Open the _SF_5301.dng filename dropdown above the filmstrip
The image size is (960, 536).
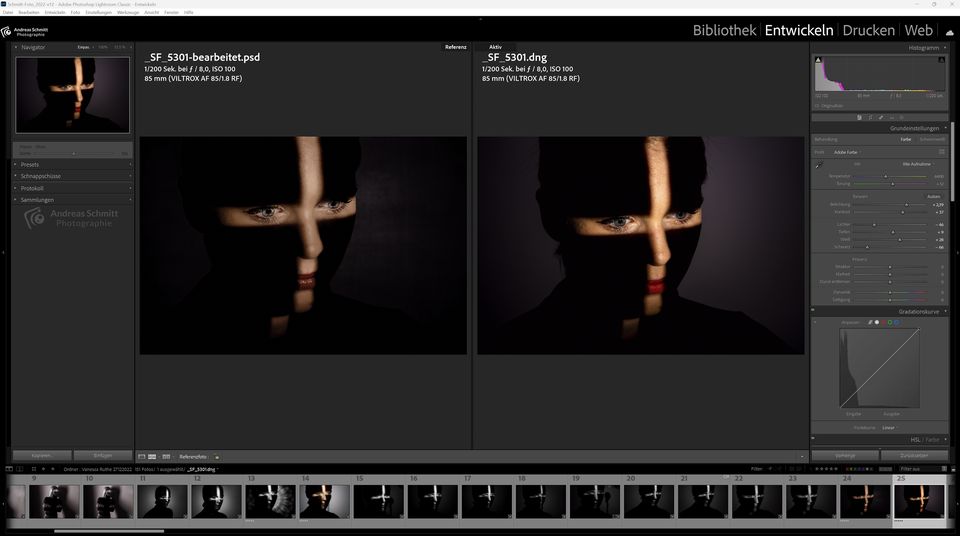click(203, 469)
